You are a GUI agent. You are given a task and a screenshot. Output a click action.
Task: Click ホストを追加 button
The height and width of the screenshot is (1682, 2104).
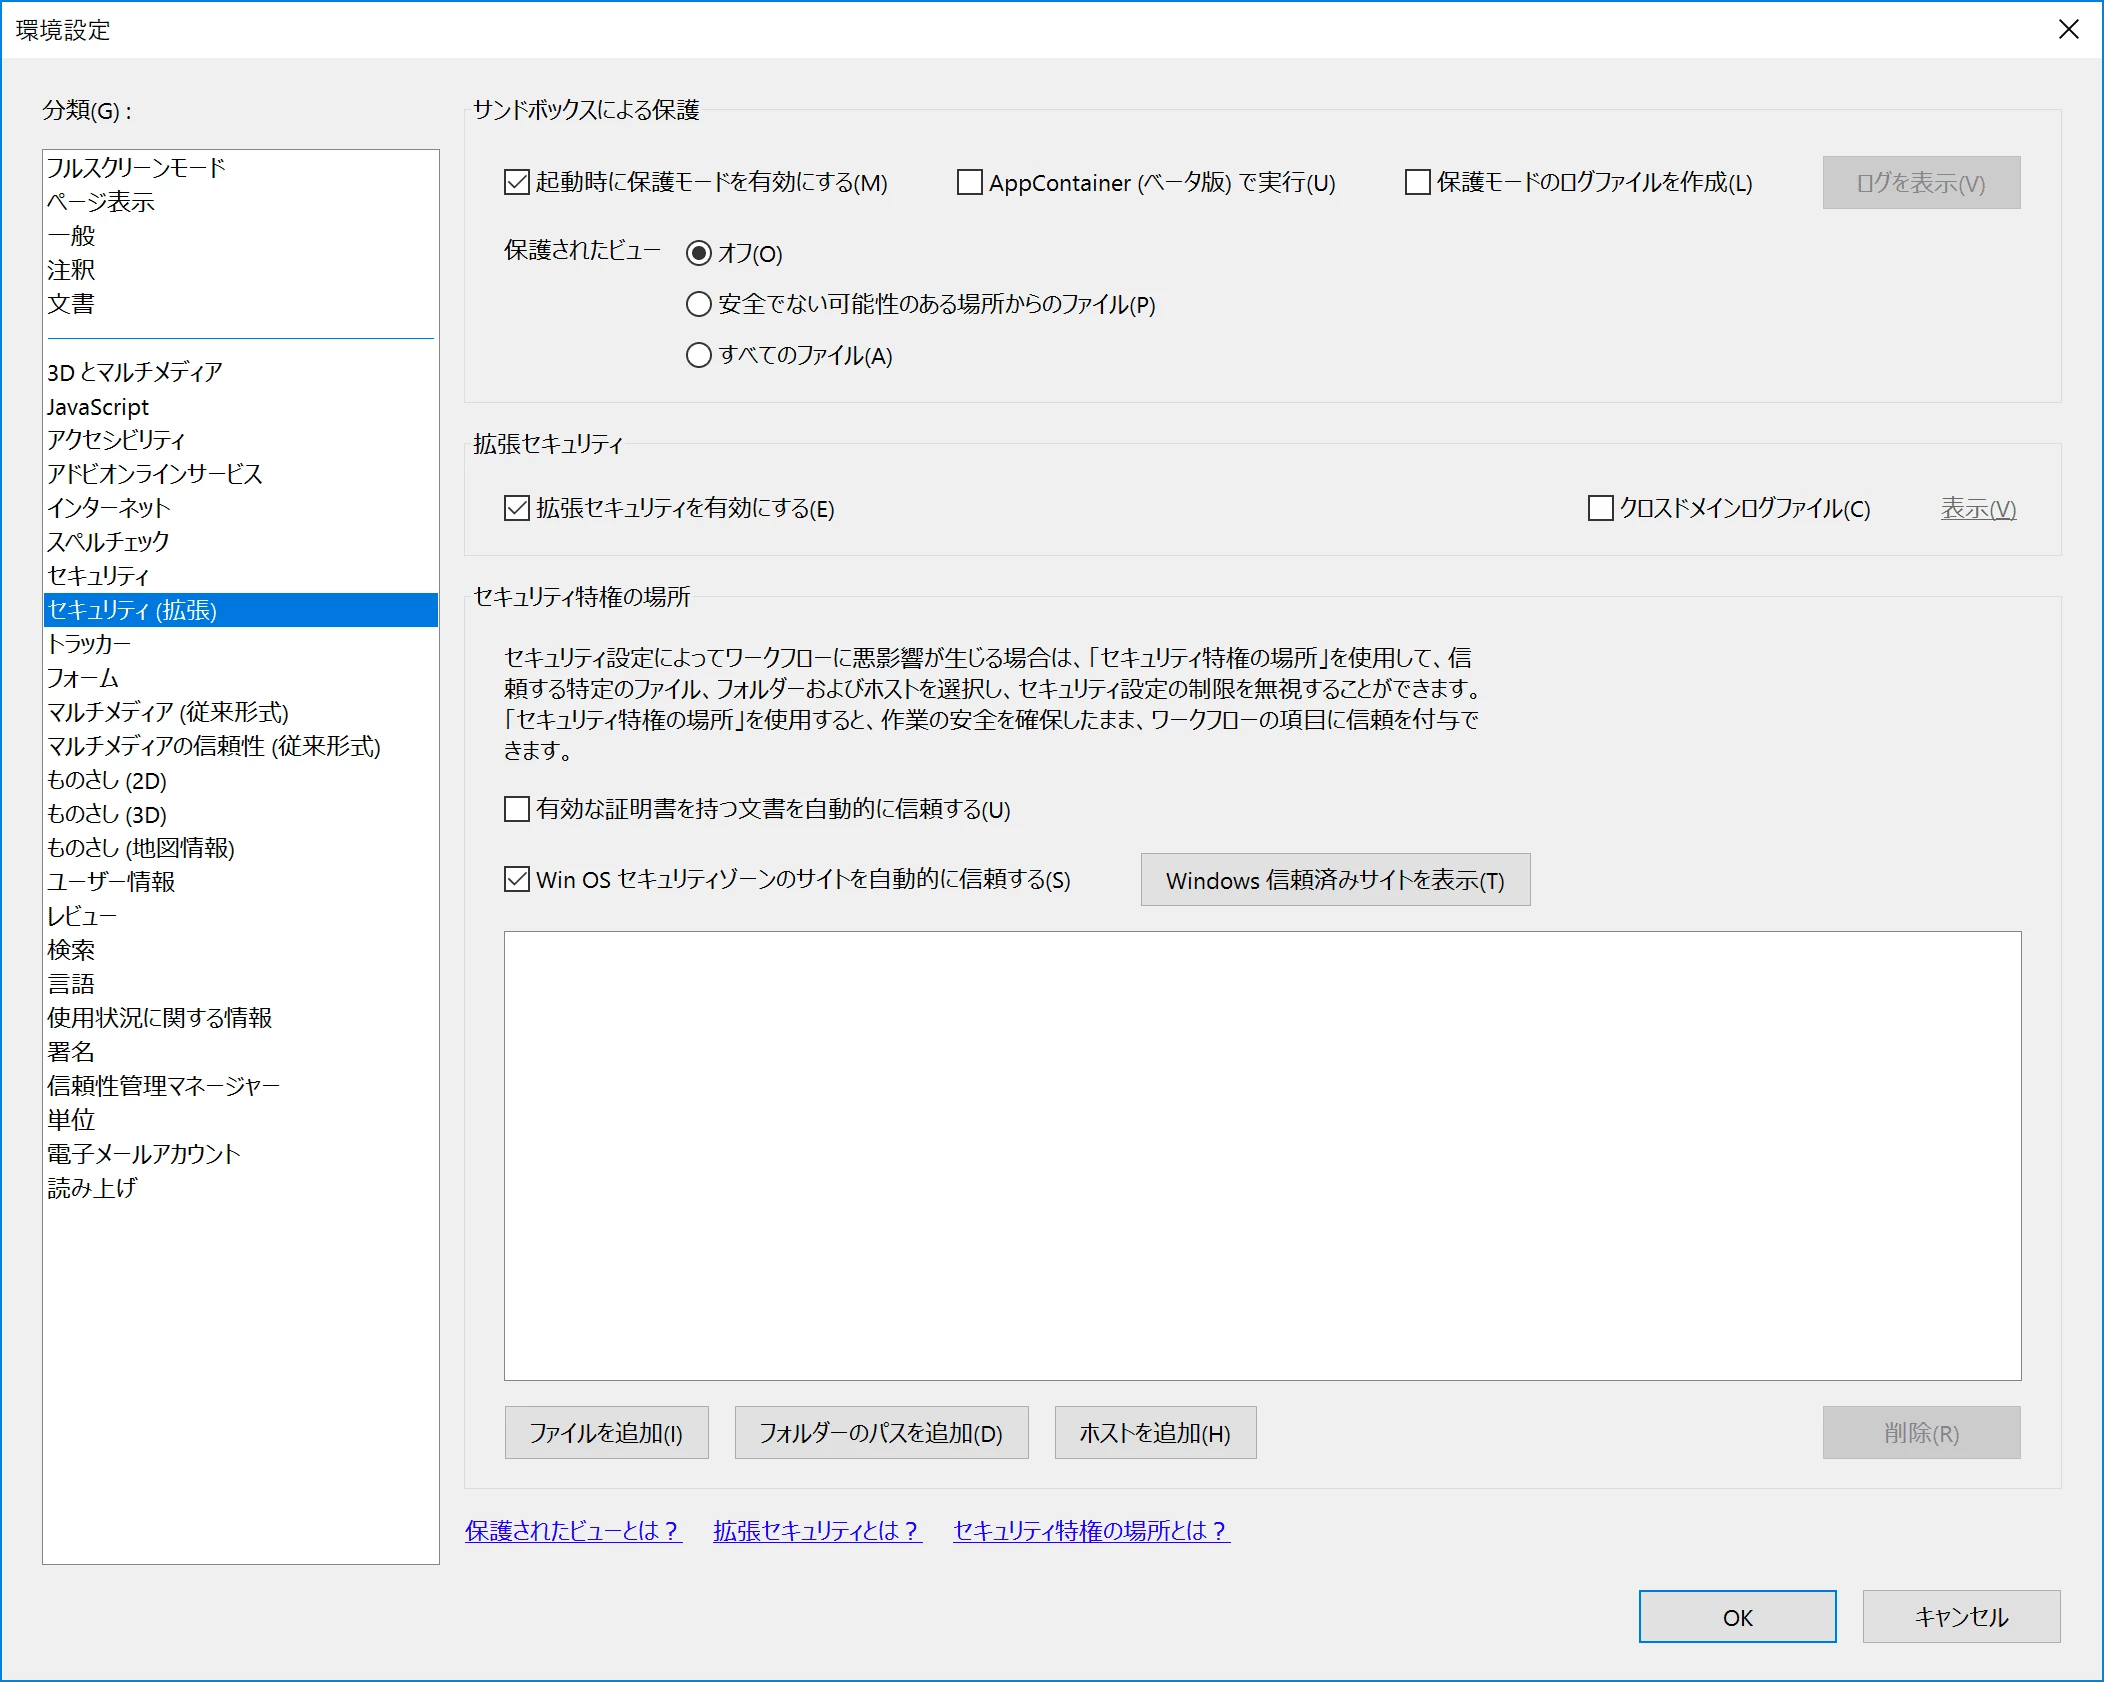[x=1154, y=1433]
